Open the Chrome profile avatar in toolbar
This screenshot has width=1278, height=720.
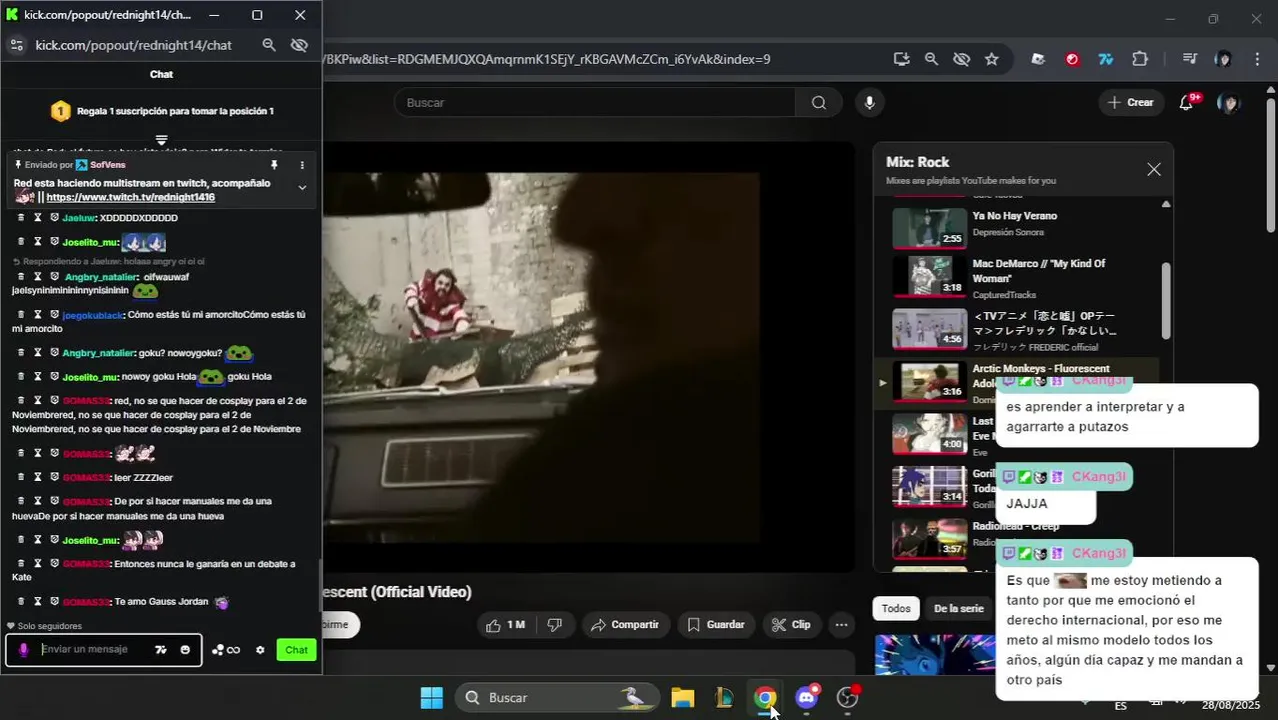pyautogui.click(x=1223, y=59)
